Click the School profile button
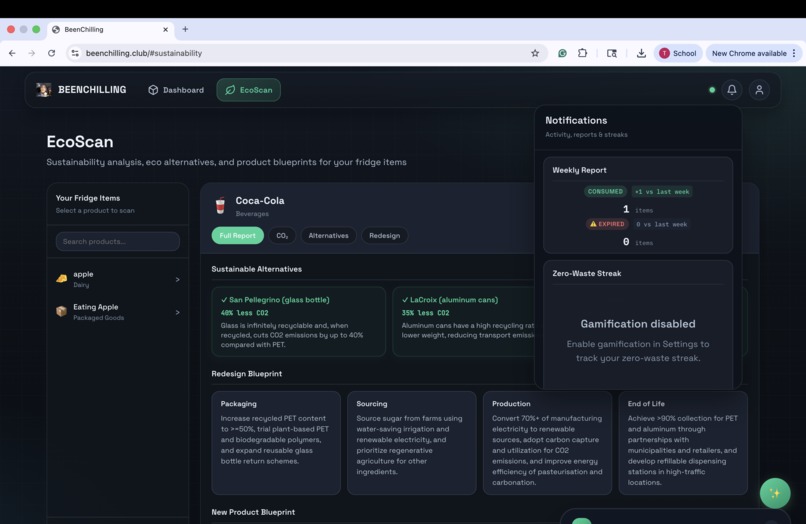The height and width of the screenshot is (524, 806). click(678, 53)
